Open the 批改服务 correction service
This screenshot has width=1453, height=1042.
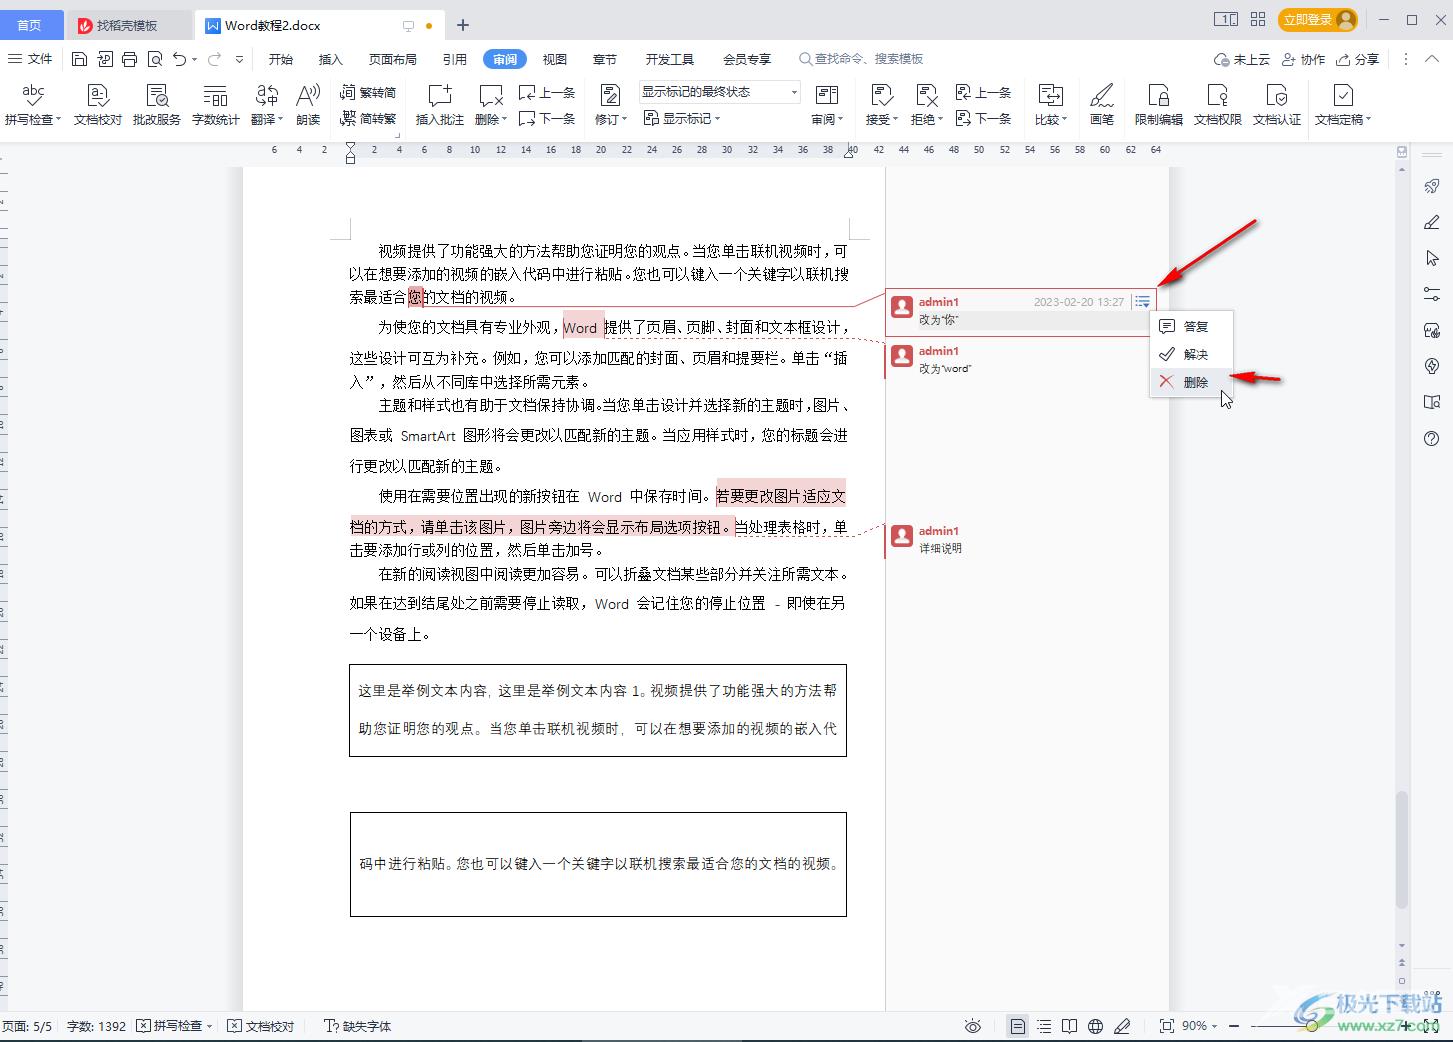click(x=156, y=104)
